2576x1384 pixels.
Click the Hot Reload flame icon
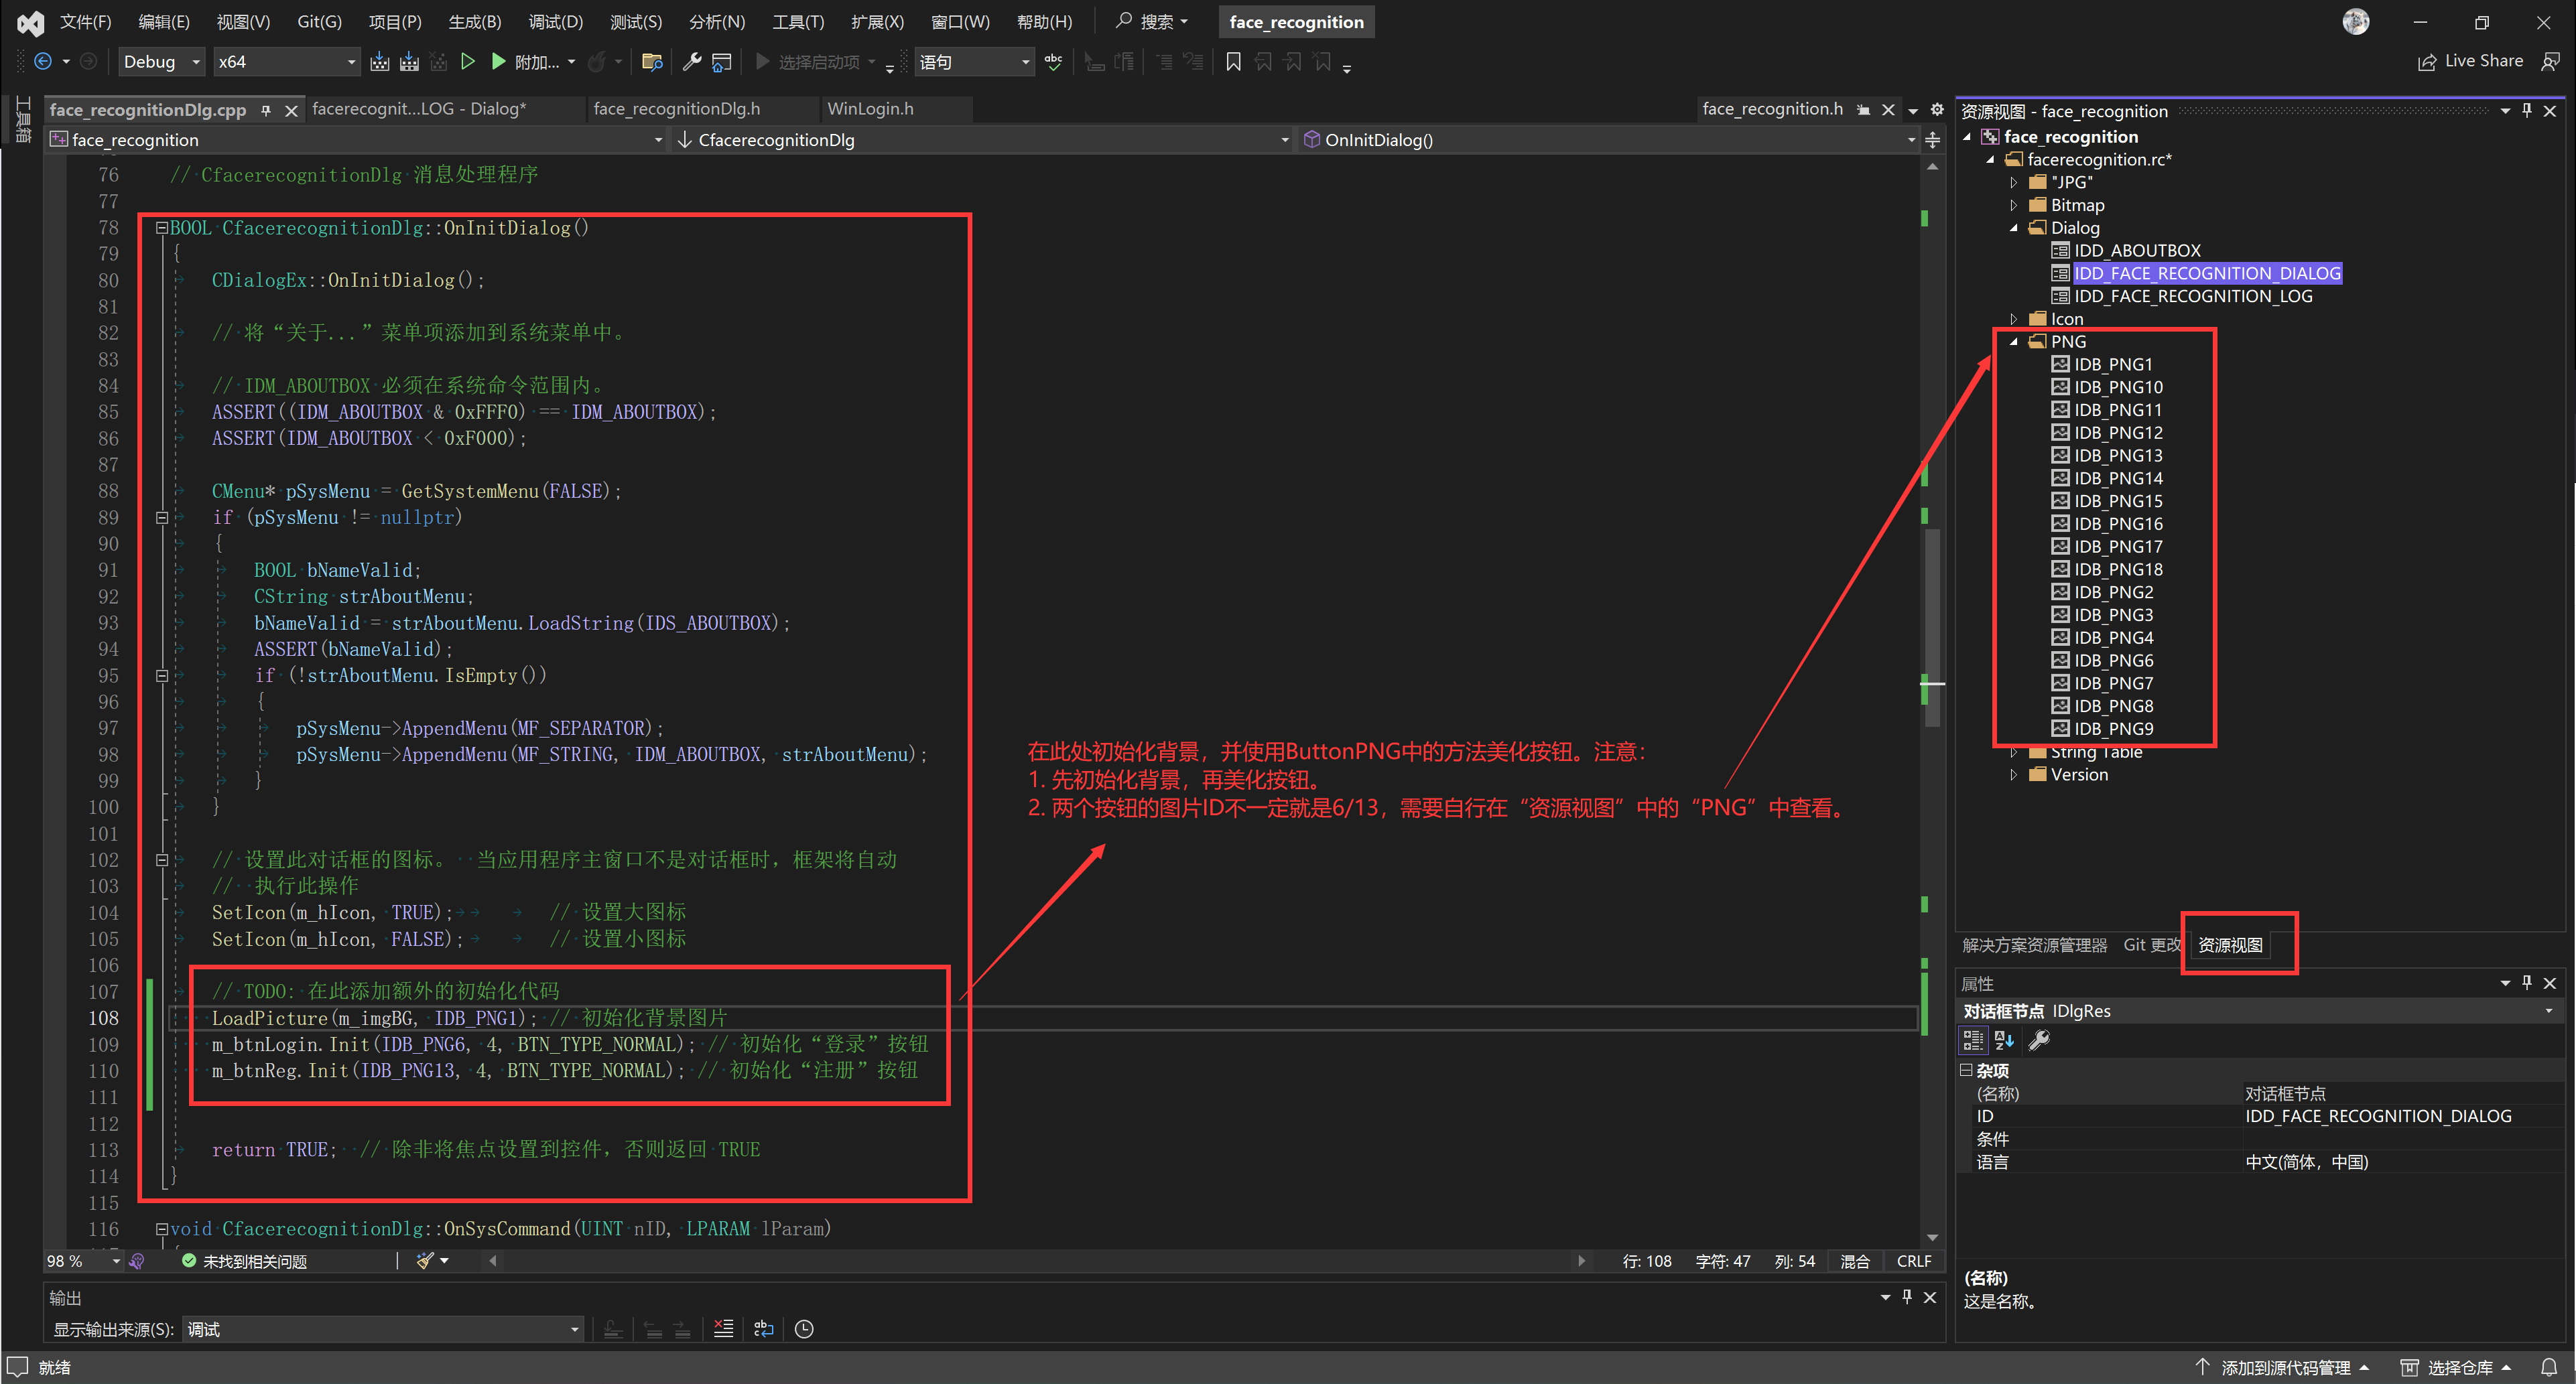click(x=598, y=61)
